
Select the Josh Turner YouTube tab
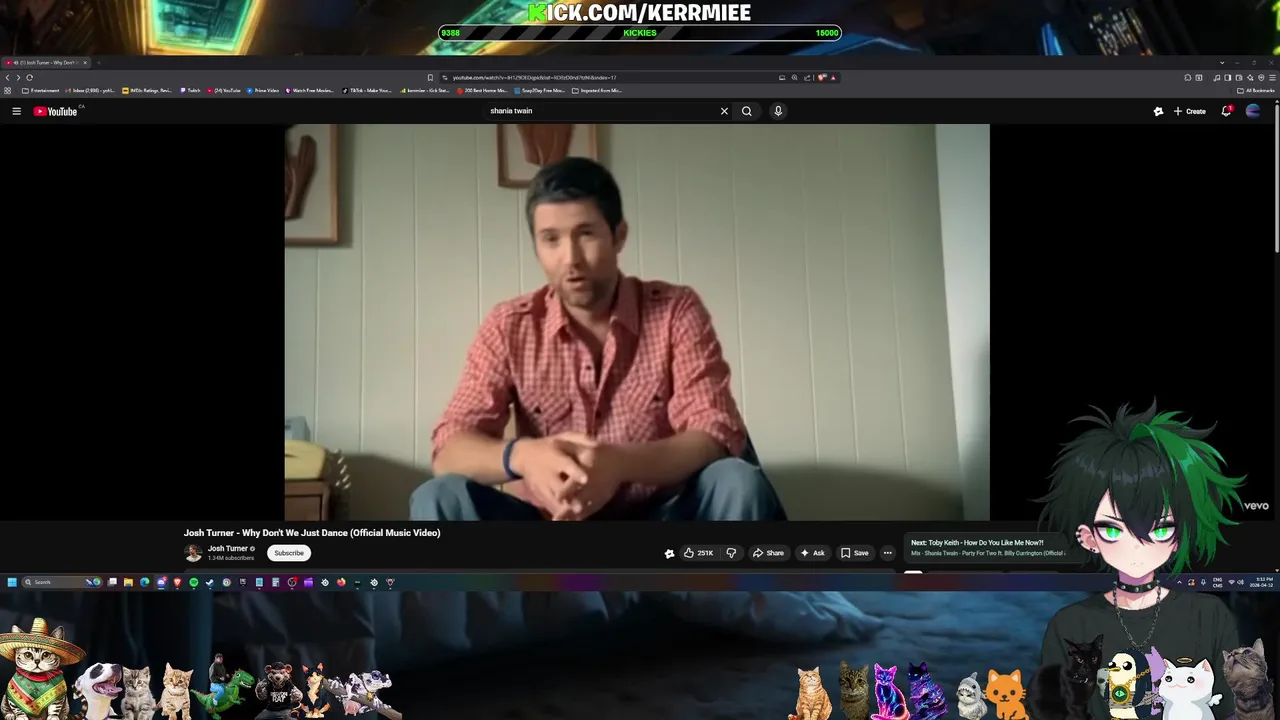point(44,62)
